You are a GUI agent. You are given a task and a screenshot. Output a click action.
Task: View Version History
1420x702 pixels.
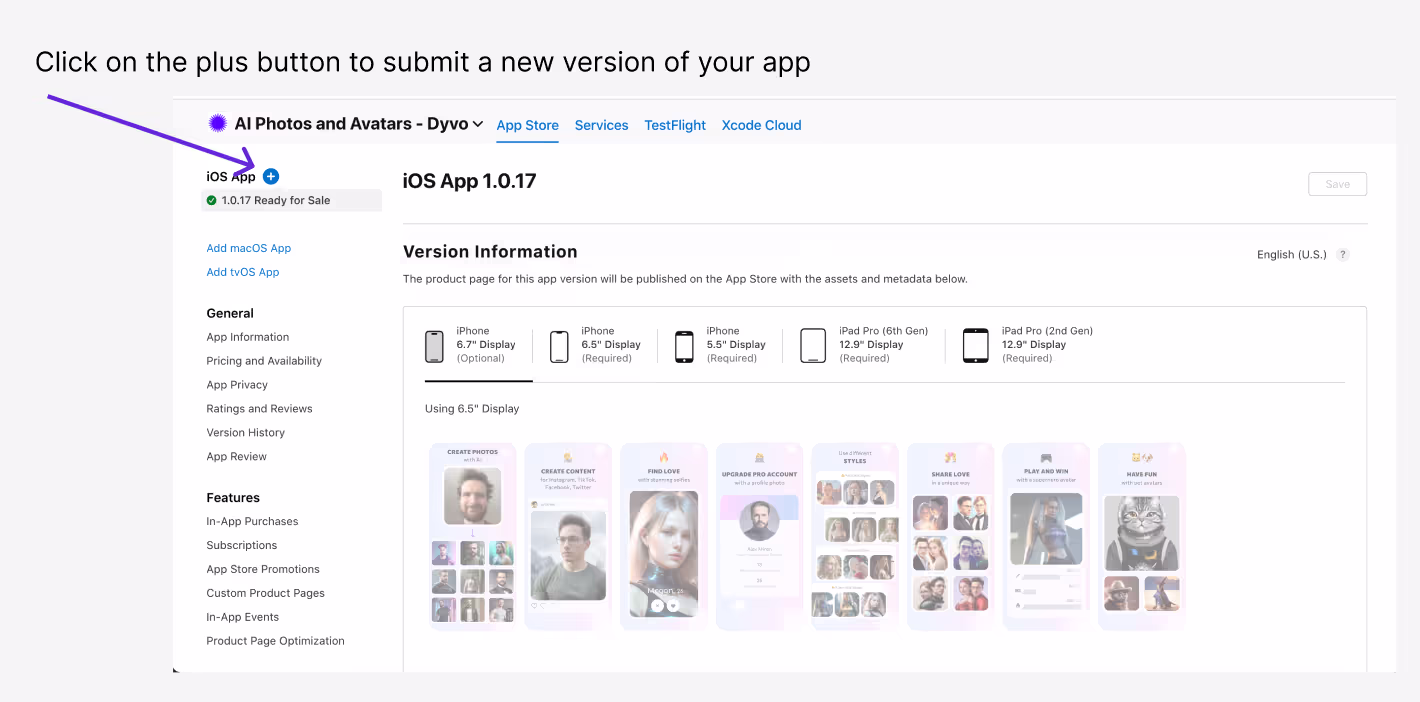point(246,433)
